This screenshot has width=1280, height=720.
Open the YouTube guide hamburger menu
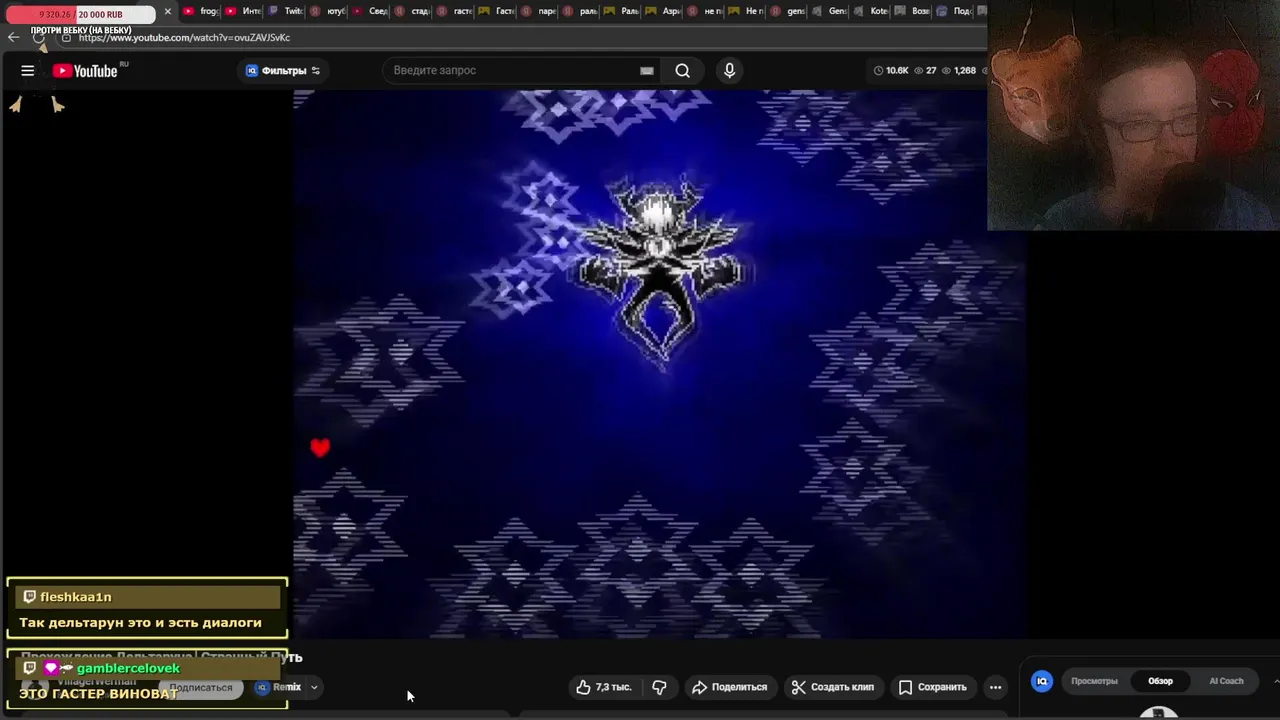28,71
